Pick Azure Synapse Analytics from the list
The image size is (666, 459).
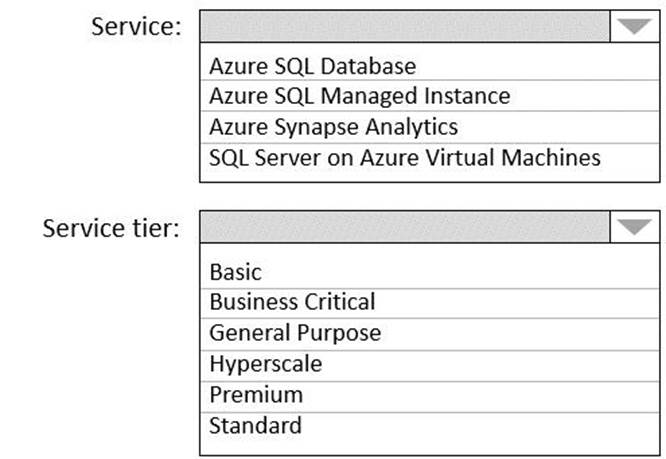click(x=333, y=127)
